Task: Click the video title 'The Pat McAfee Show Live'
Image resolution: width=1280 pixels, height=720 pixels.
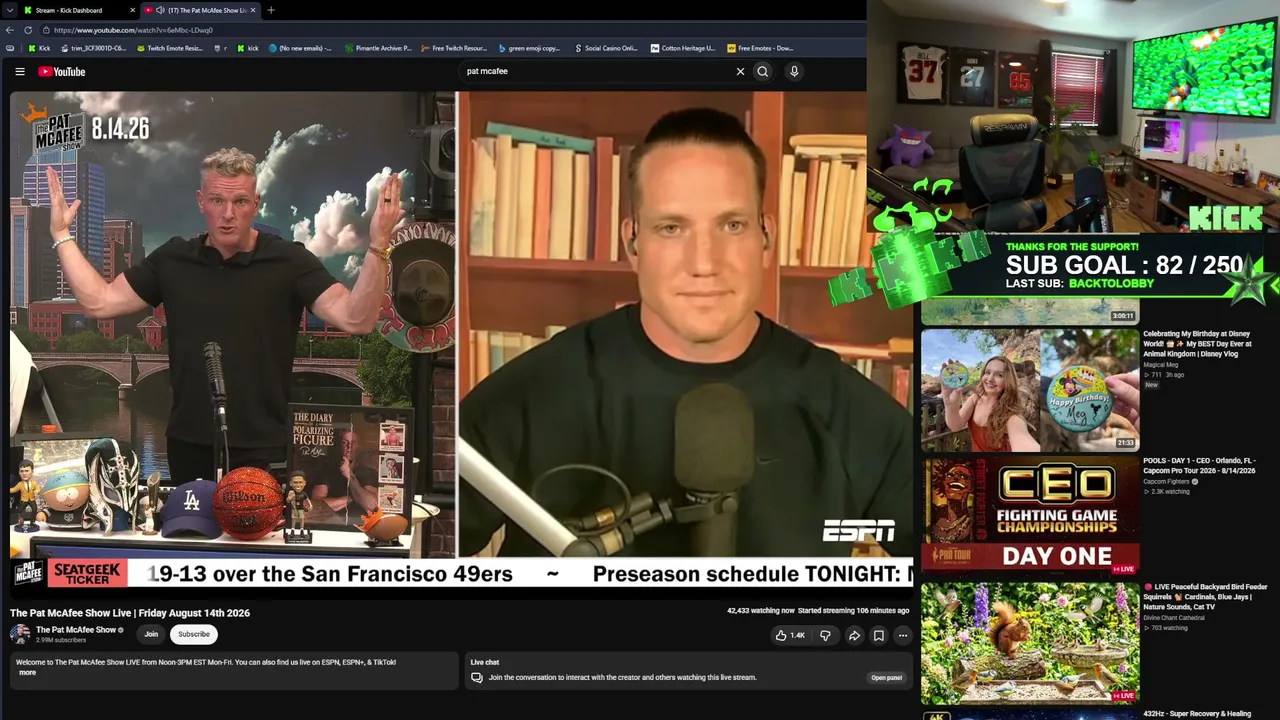Action: coord(130,613)
